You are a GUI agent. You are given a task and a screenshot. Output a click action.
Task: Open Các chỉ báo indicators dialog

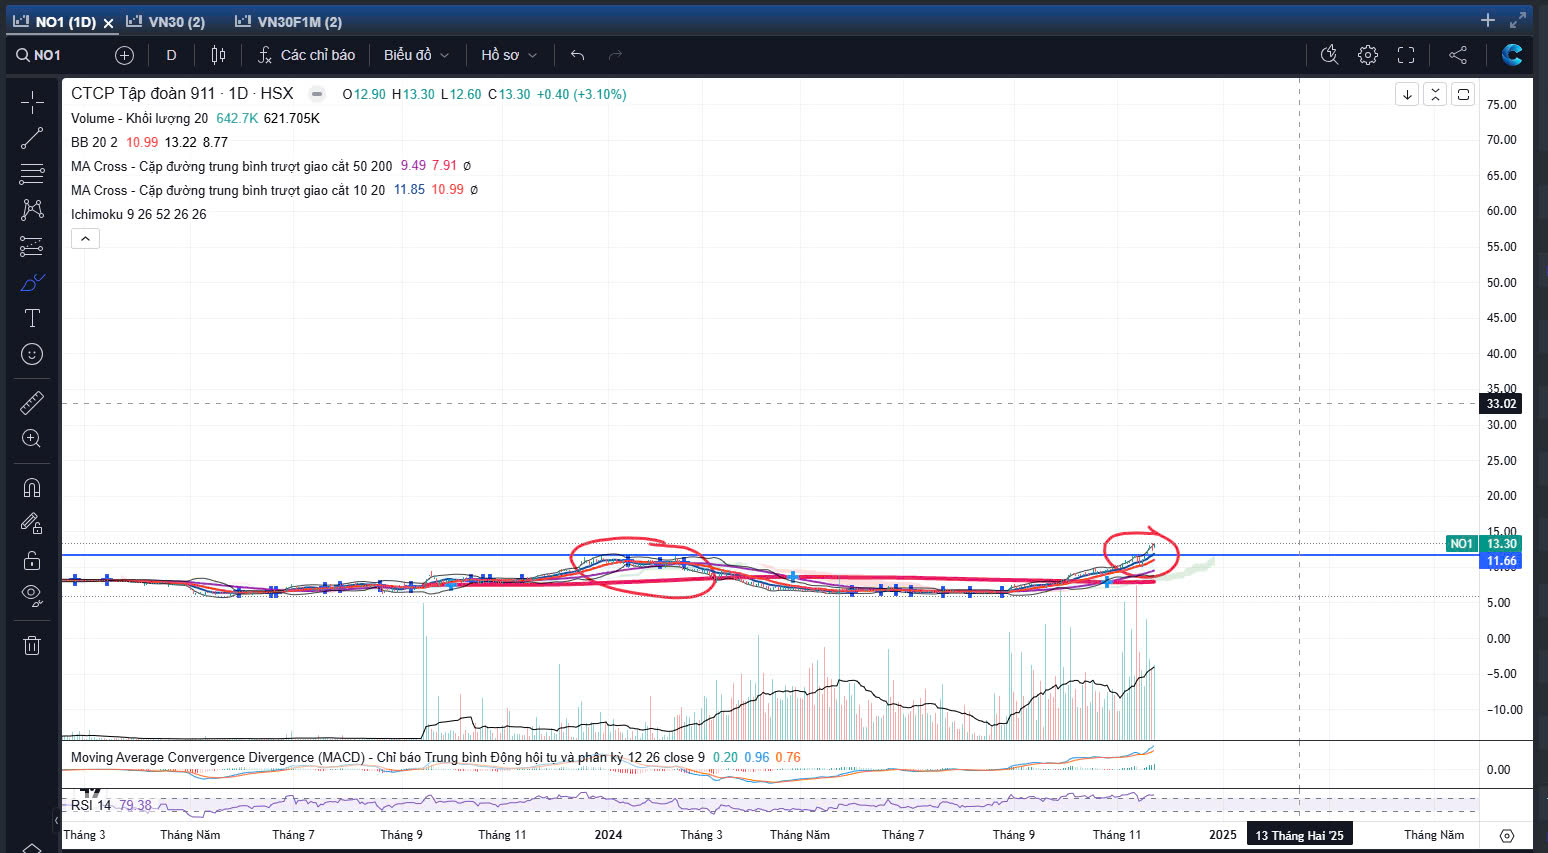pyautogui.click(x=306, y=55)
